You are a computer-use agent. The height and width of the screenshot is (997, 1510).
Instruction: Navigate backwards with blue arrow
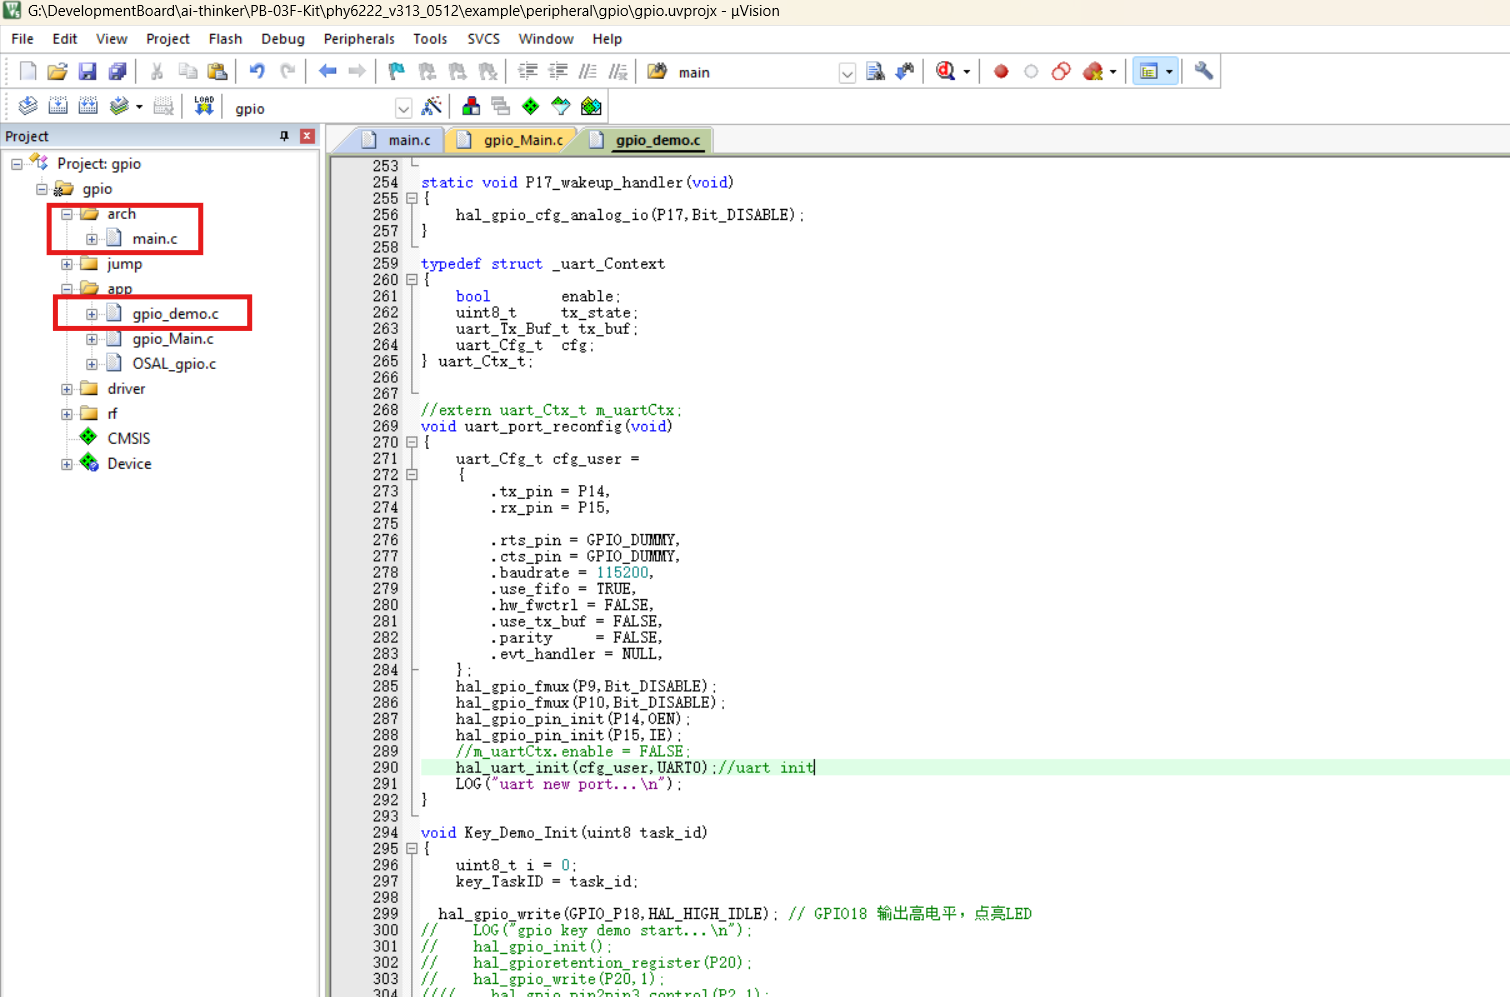click(x=327, y=71)
